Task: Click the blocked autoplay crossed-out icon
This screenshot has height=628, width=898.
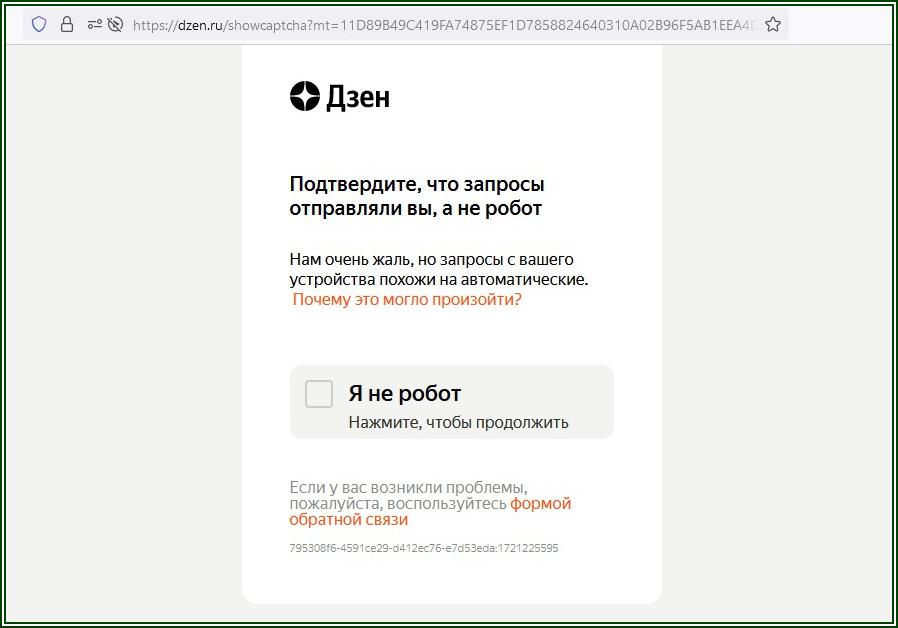Action: (115, 24)
